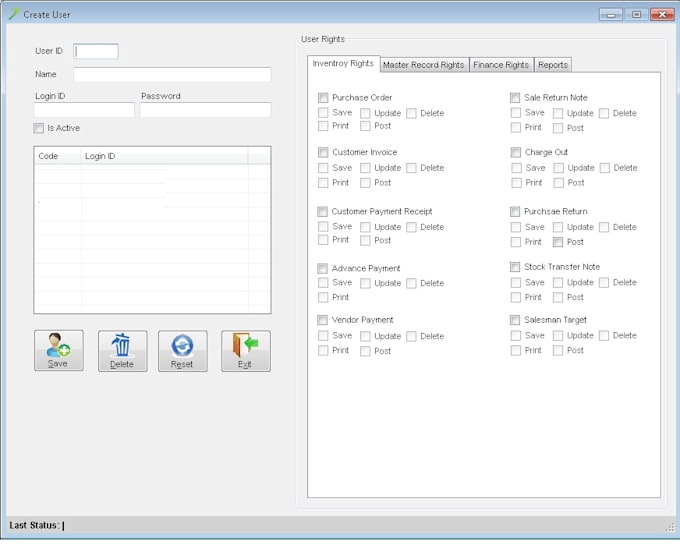680x552 pixels.
Task: Click the Delete trash bin icon button
Action: click(x=122, y=351)
